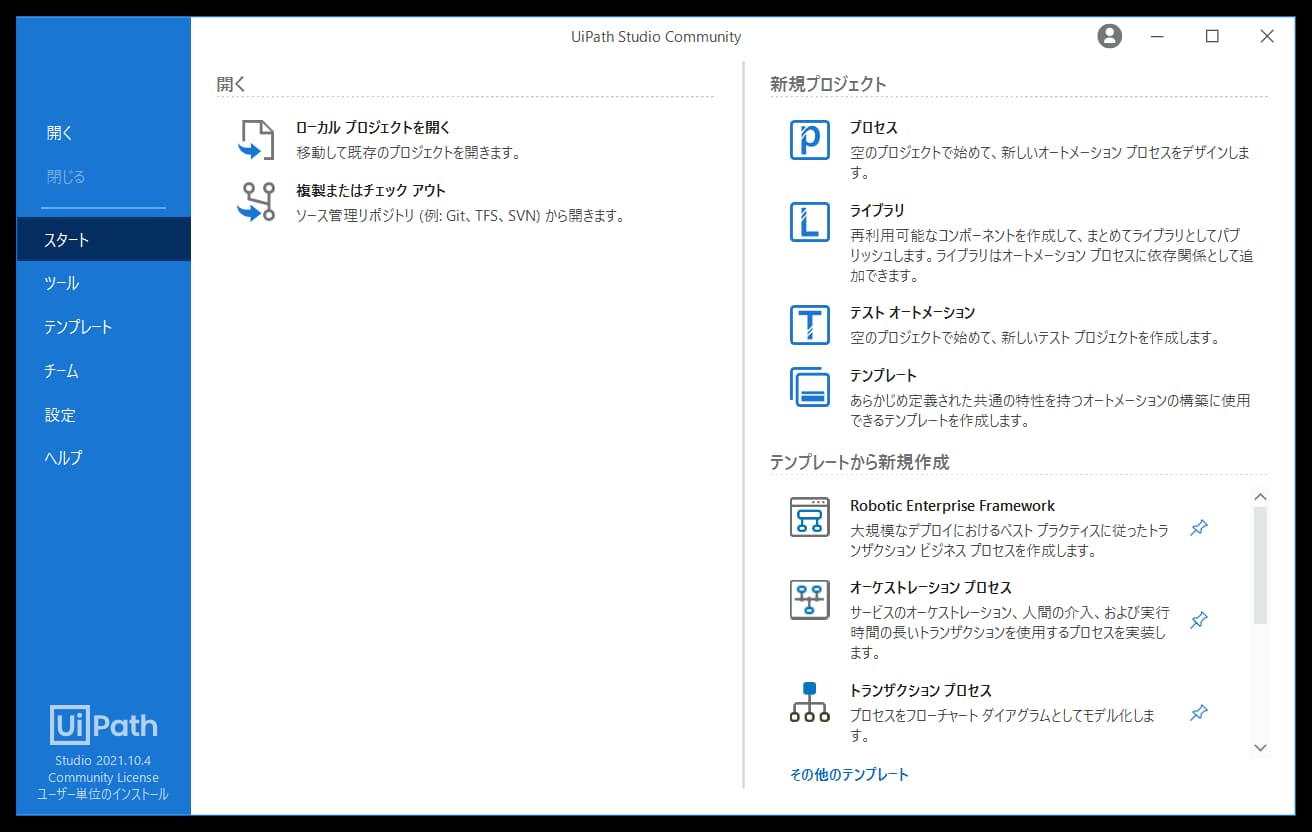Switch to the ツール tab

(104, 283)
